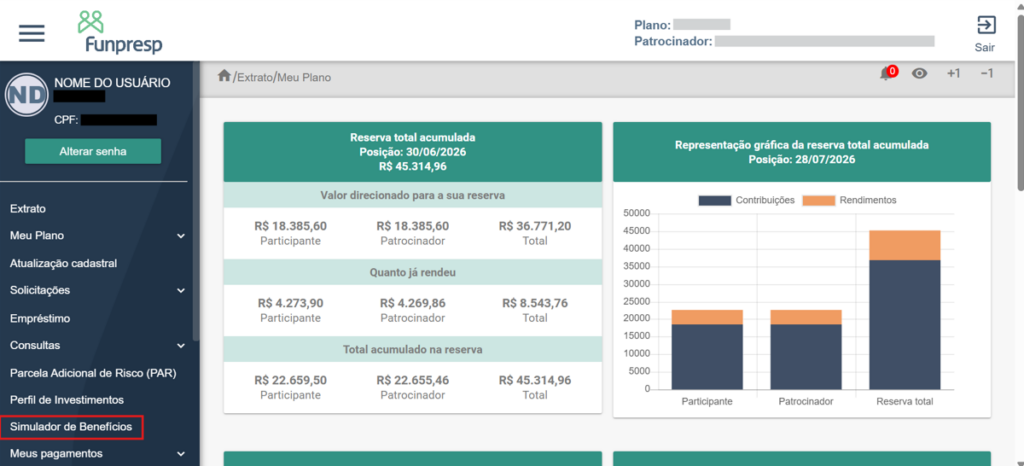The height and width of the screenshot is (466, 1024).
Task: Click the Alterar senha button
Action: pos(93,151)
